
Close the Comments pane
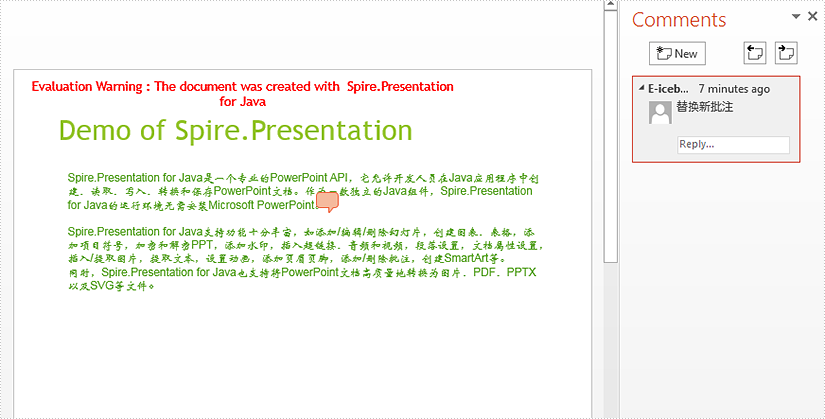pos(812,17)
